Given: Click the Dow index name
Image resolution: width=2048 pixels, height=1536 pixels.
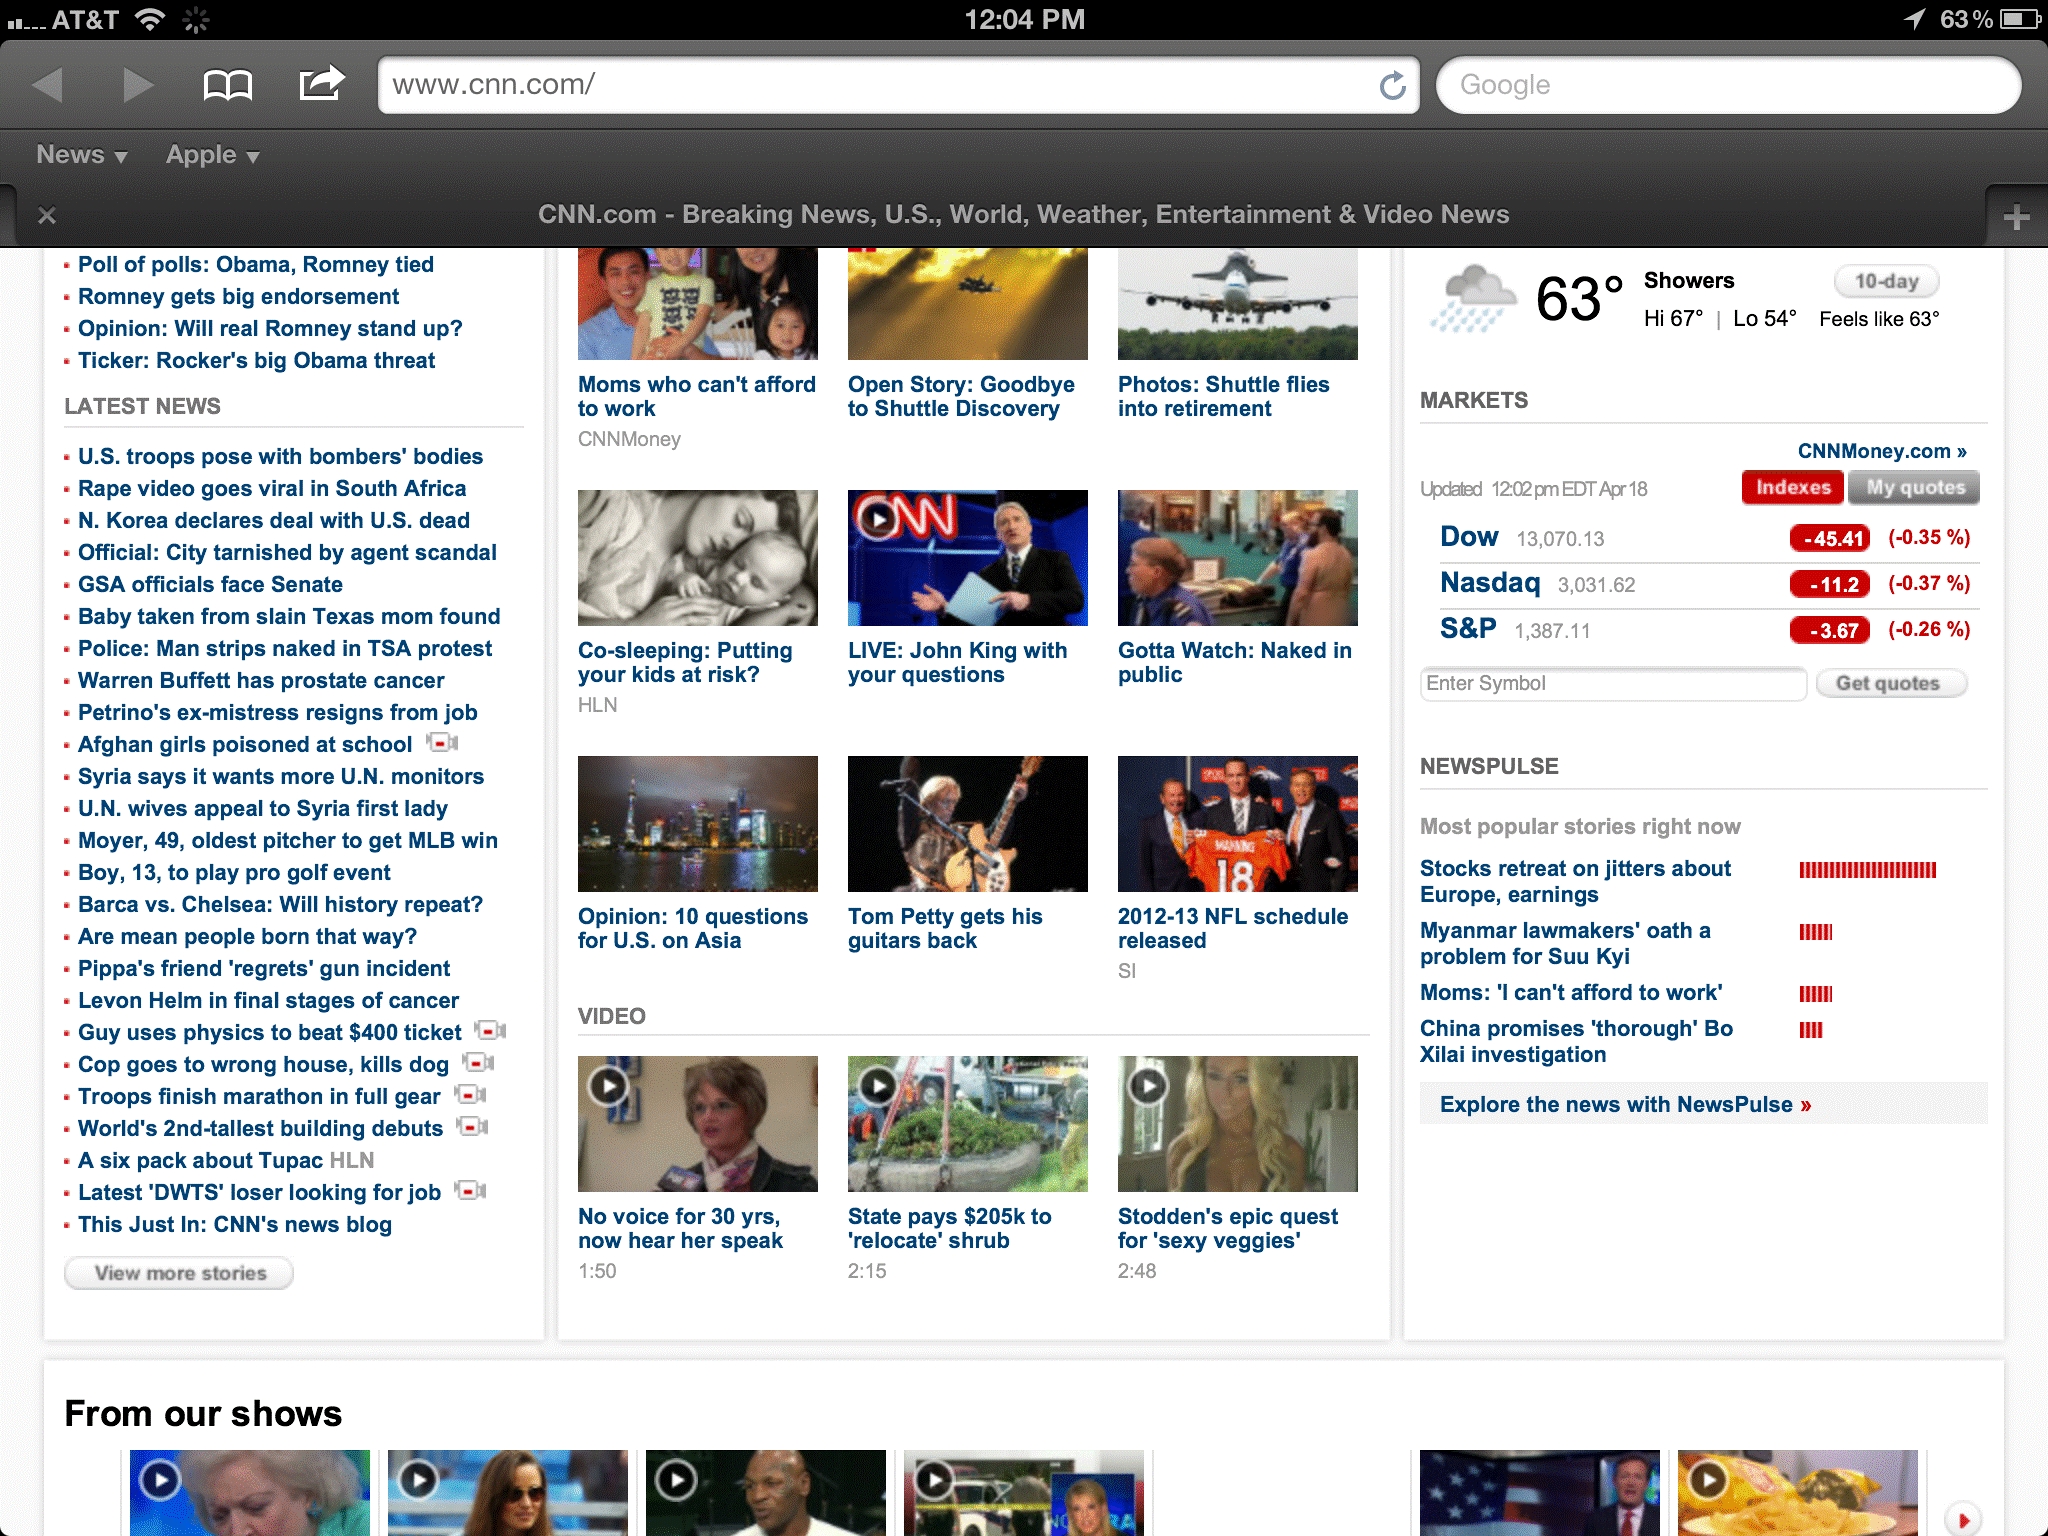Looking at the screenshot, I should click(1469, 537).
